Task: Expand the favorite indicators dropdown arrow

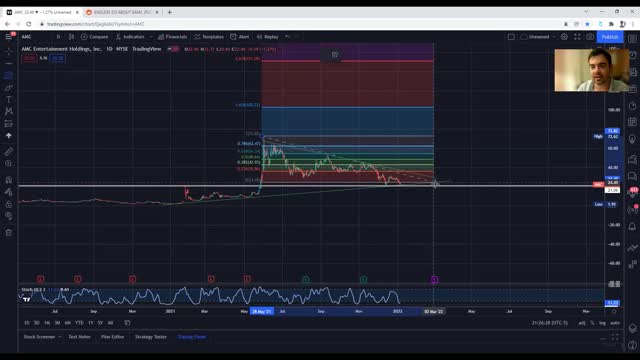Action: click(x=151, y=37)
